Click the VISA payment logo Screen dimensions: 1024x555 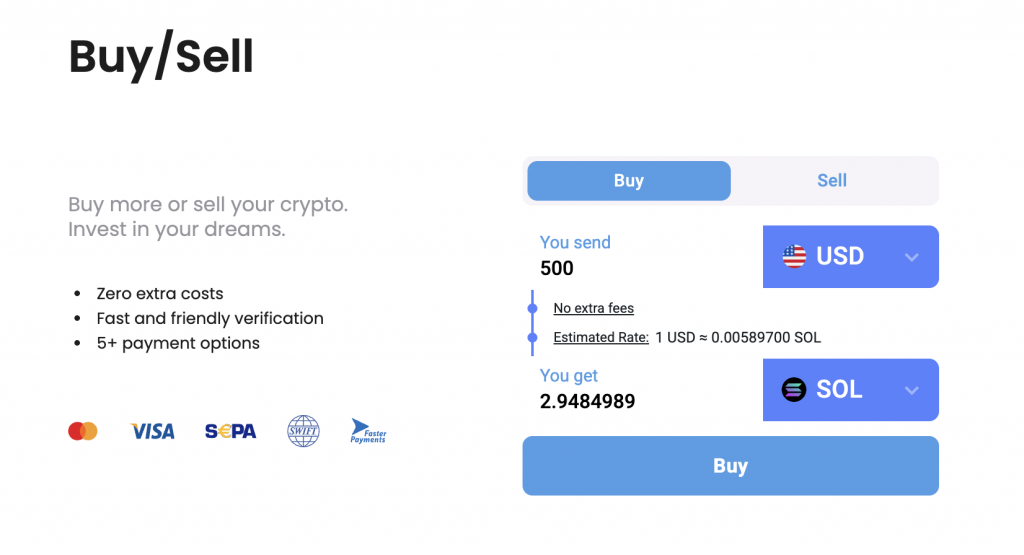152,431
